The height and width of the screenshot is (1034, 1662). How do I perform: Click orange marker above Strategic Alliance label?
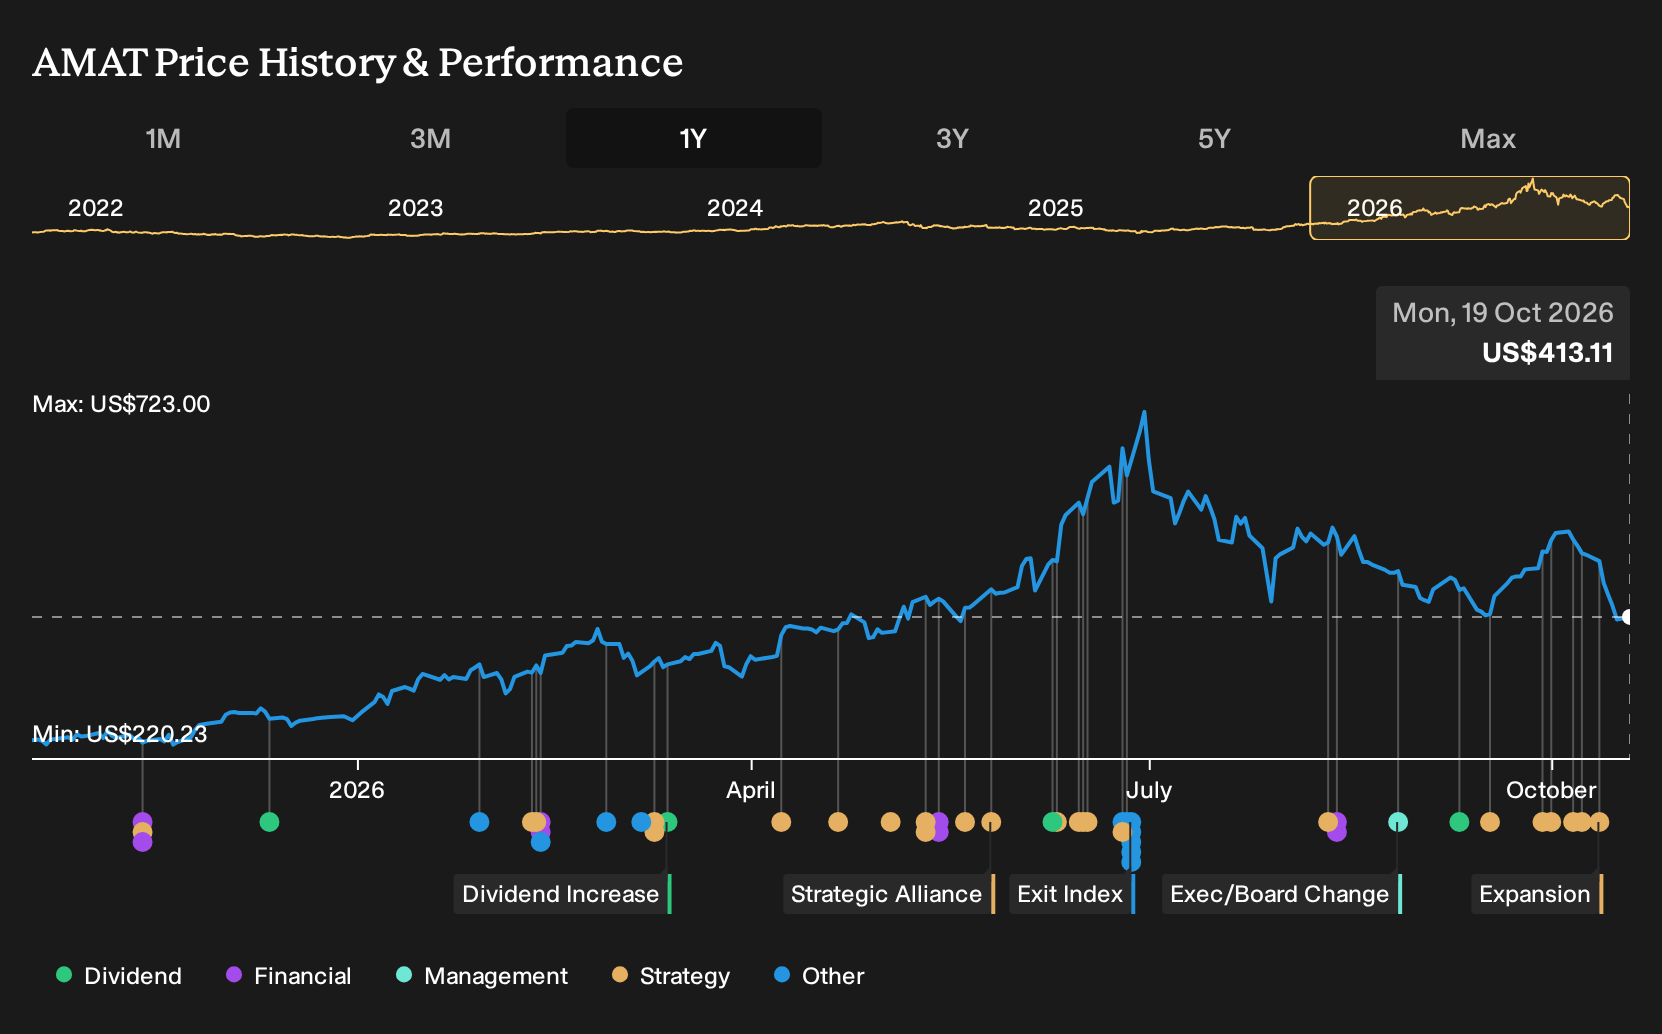click(991, 822)
